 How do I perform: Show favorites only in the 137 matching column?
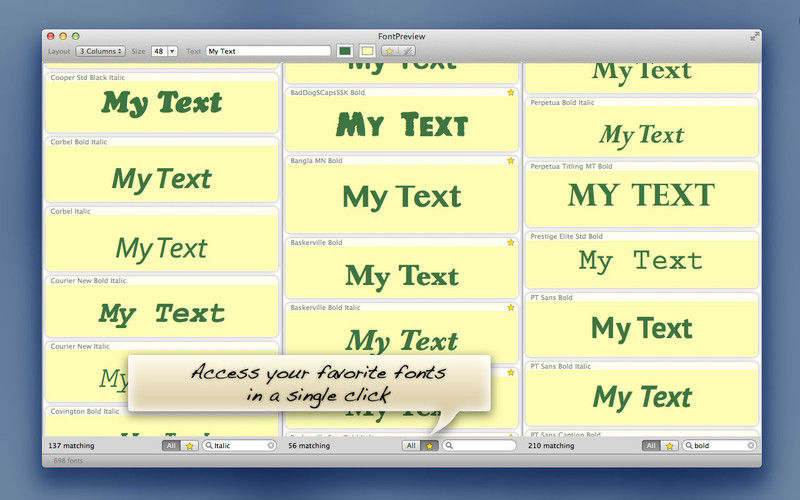pos(189,446)
